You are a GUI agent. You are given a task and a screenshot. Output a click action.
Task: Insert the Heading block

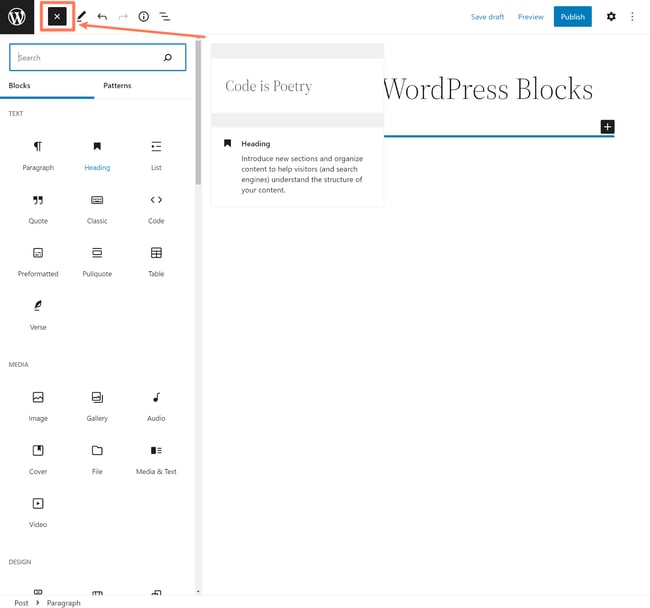(x=97, y=153)
